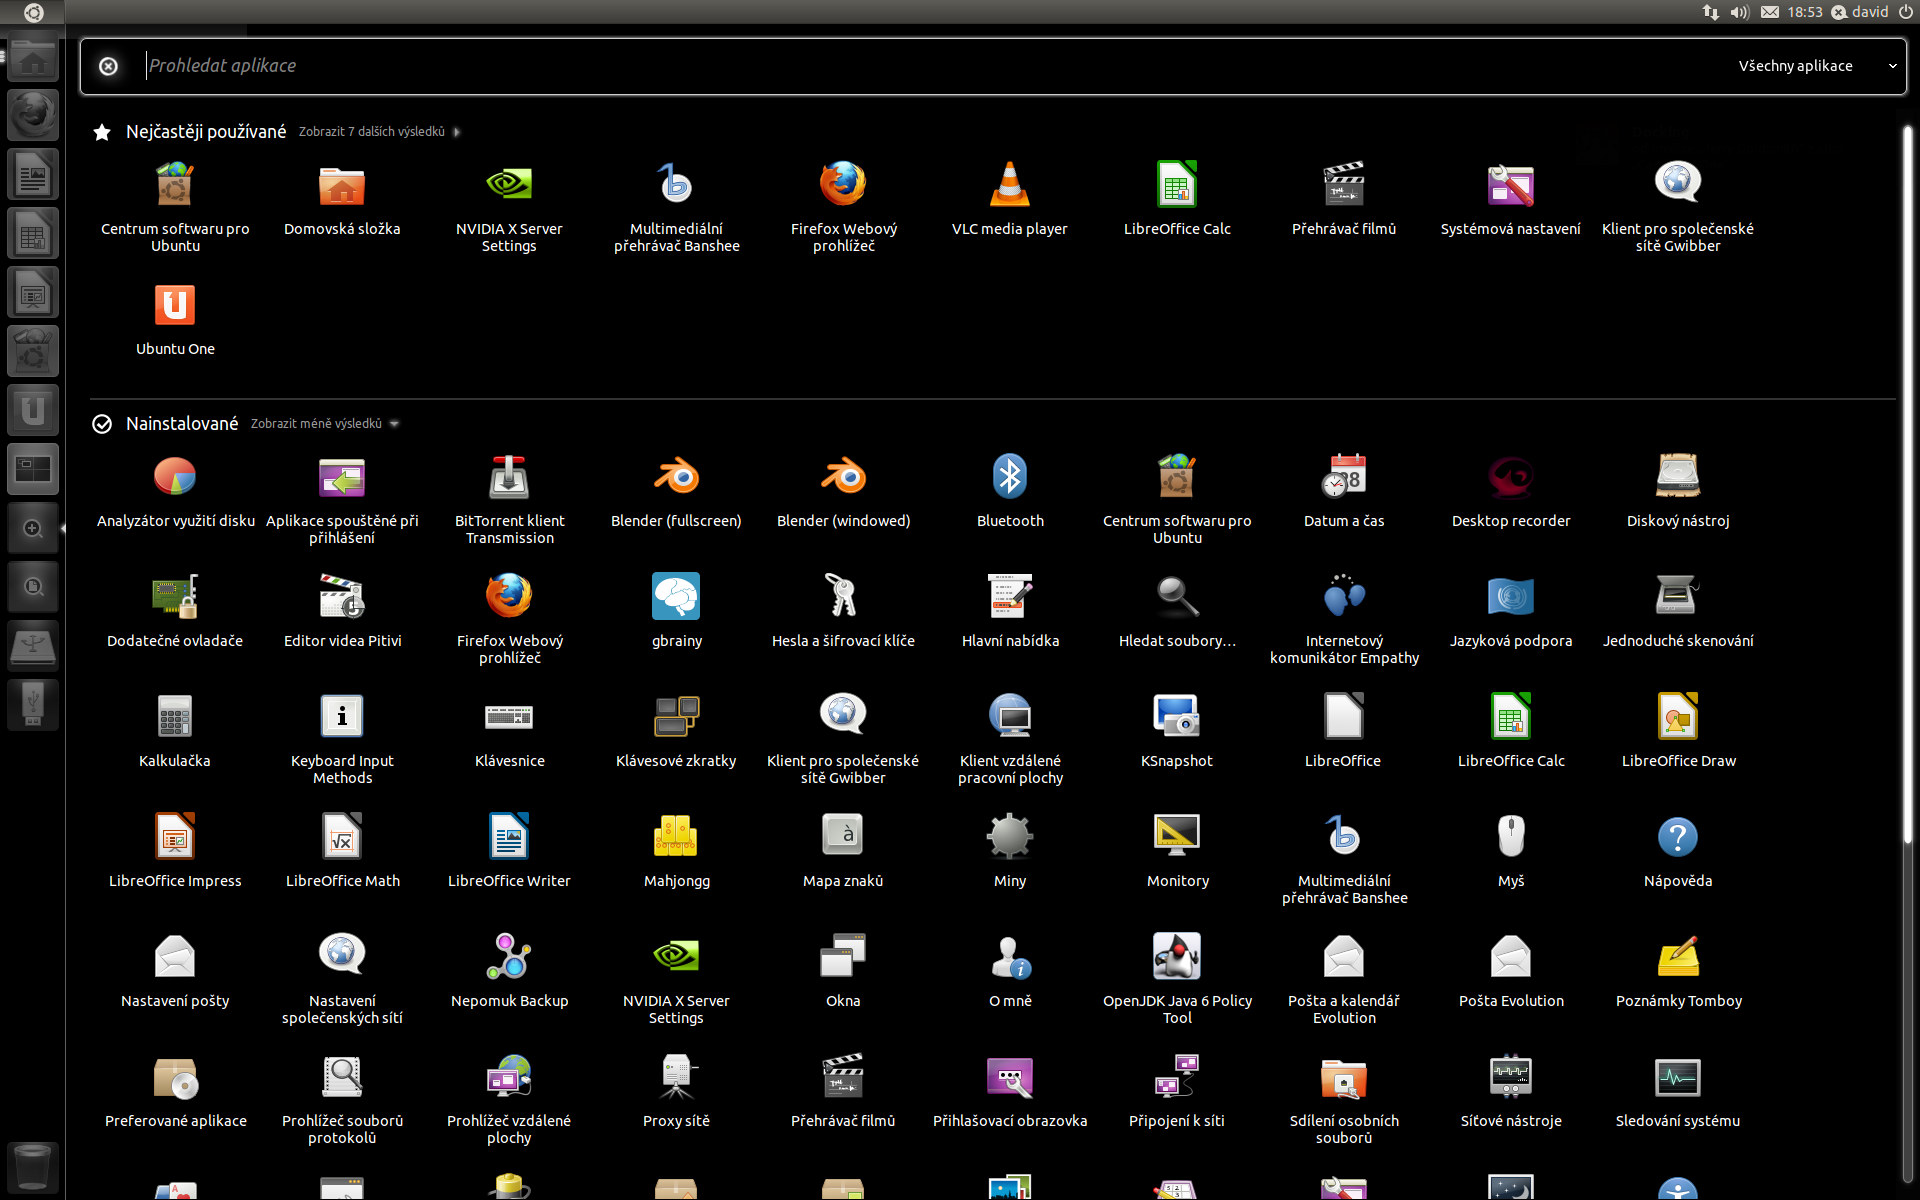This screenshot has height=1200, width=1920.
Task: Open Blender (windowed)
Action: coord(843,490)
